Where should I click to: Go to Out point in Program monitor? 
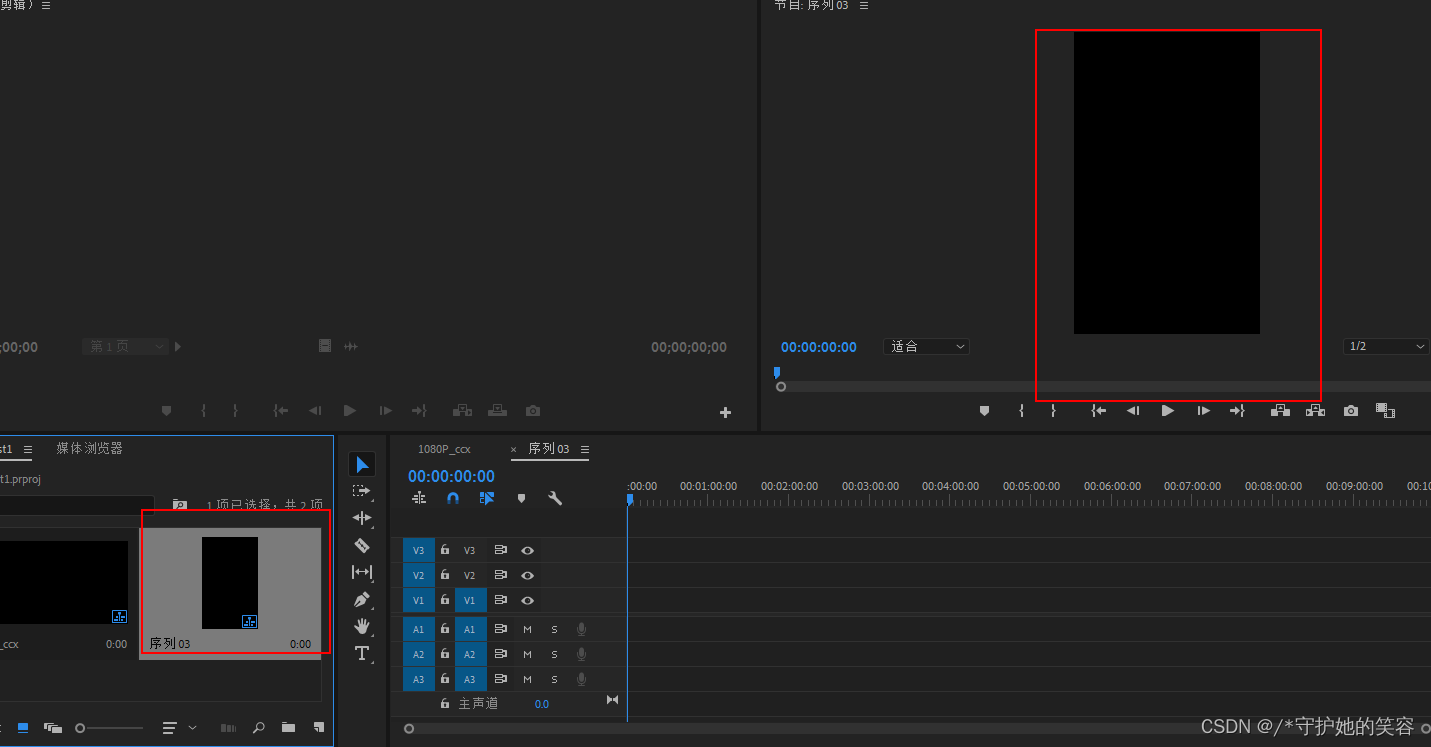(x=1238, y=410)
